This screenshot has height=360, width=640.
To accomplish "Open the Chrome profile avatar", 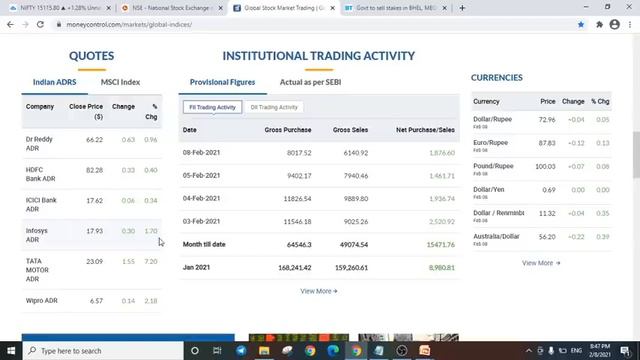I will (x=614, y=24).
